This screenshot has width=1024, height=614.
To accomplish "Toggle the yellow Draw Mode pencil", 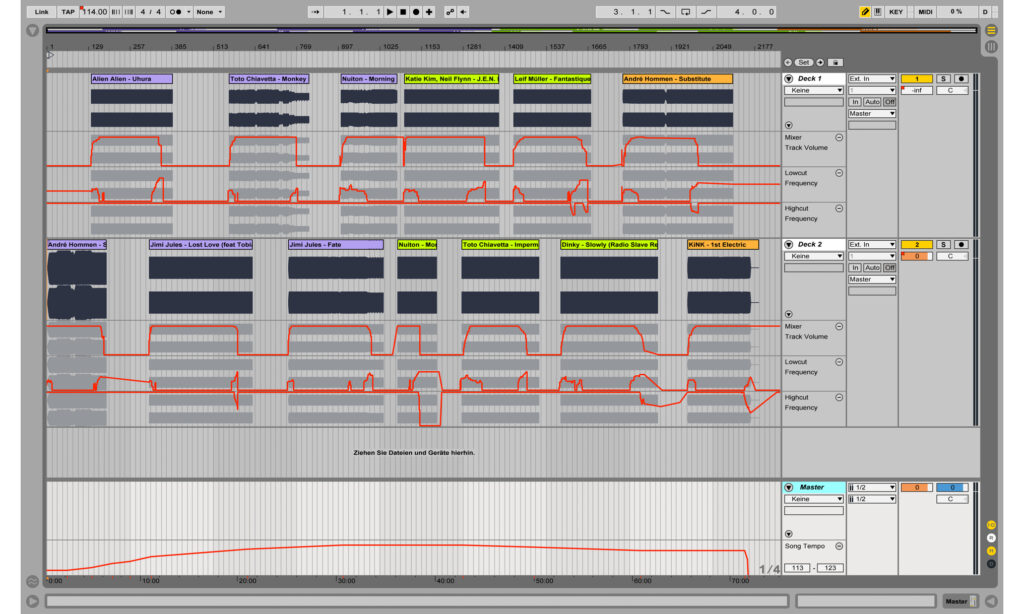I will click(x=865, y=12).
